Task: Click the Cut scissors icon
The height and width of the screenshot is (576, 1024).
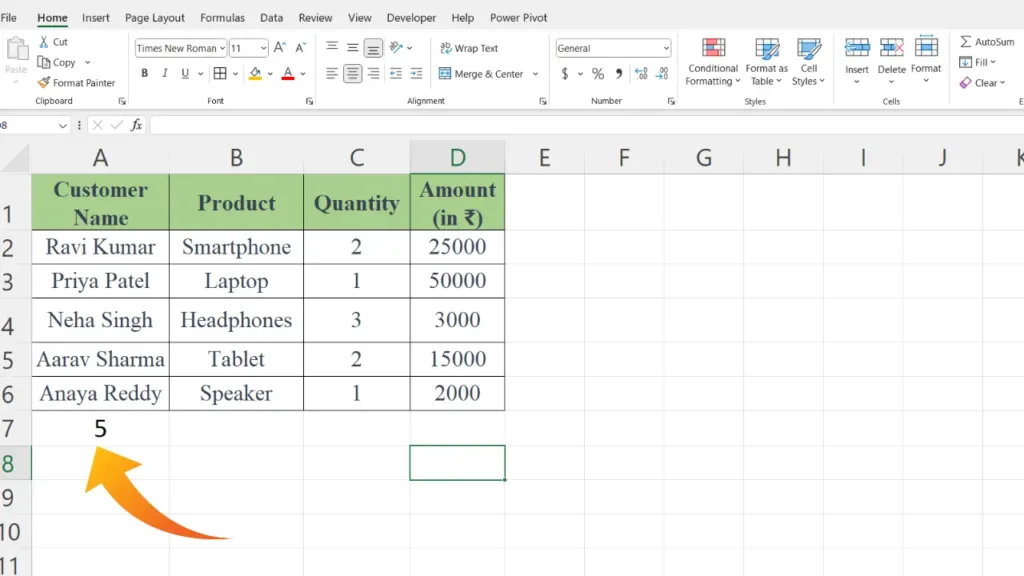Action: point(44,42)
